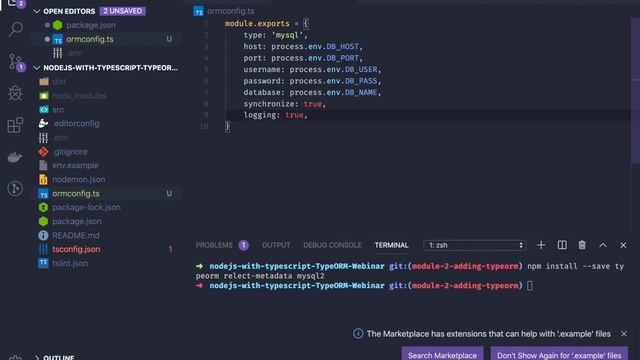Open the Source Control view
This screenshot has width=640, height=360.
pyautogui.click(x=16, y=62)
